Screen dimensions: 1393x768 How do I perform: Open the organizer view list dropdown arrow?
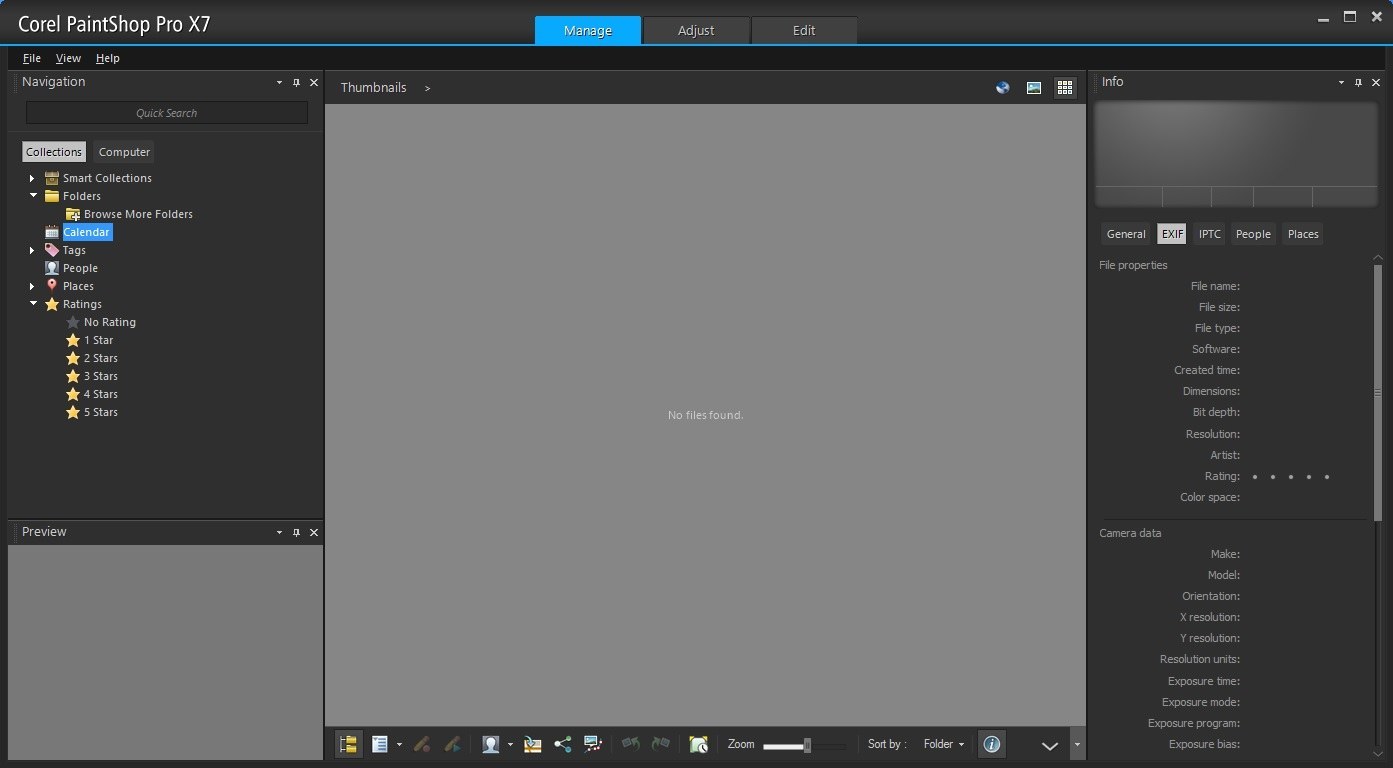coord(399,745)
